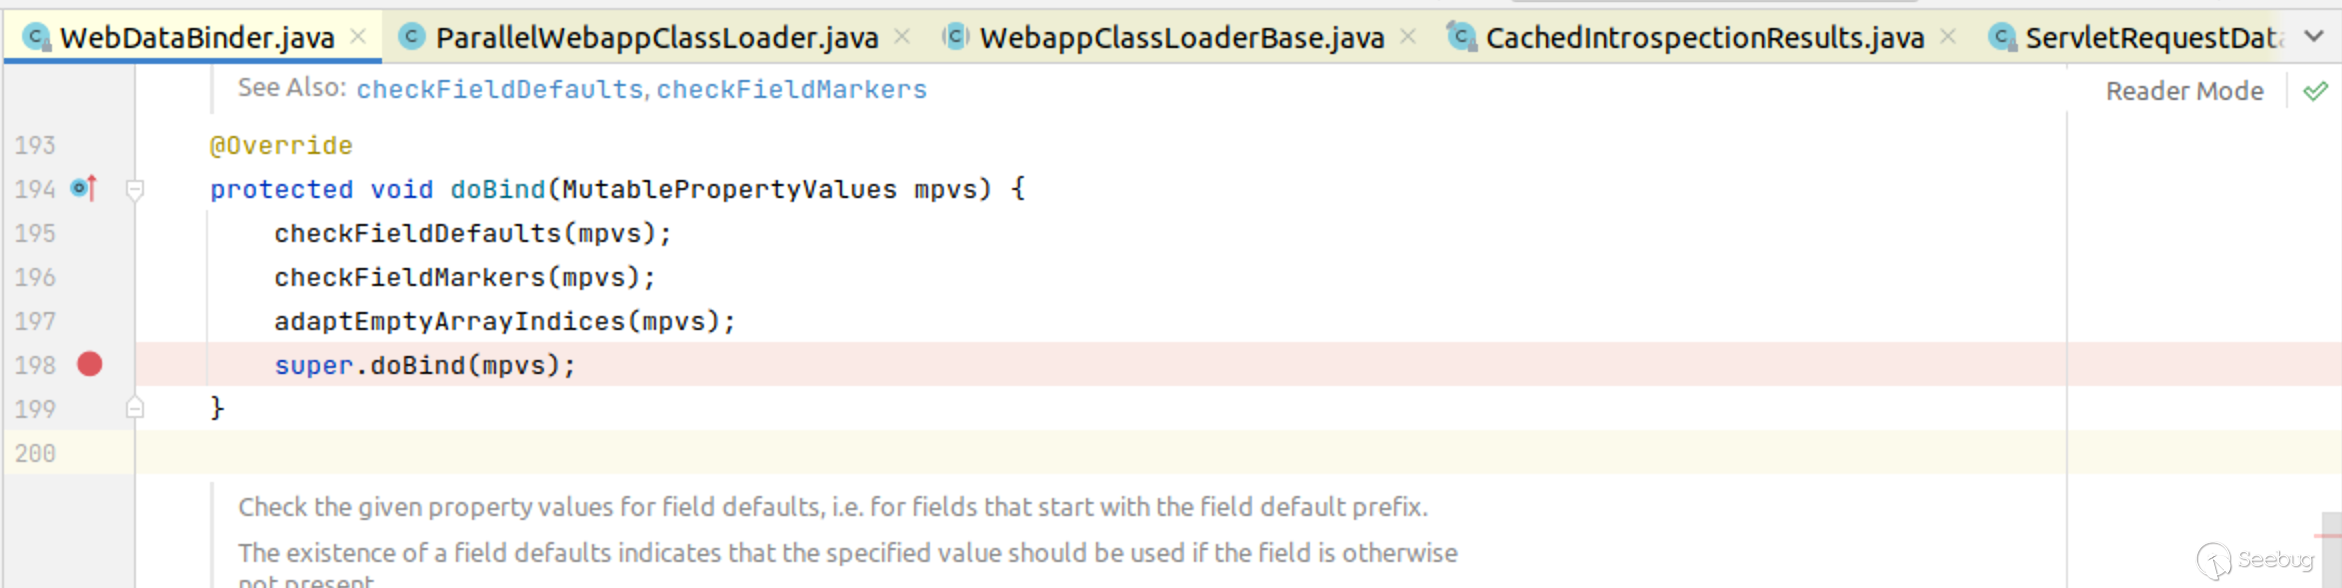Switch to the ParallelWebappClassLoader.java tab
Screen dimensions: 2342x588
[656, 38]
